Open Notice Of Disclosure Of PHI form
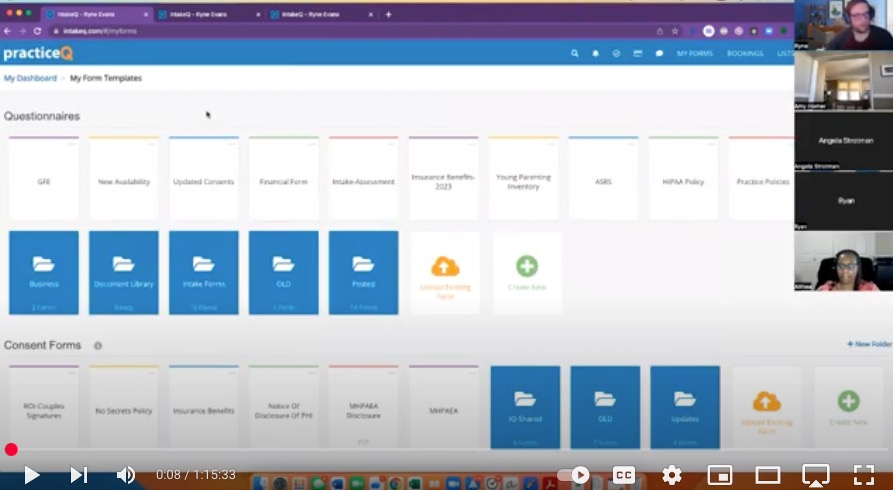893x490 pixels. (284, 407)
